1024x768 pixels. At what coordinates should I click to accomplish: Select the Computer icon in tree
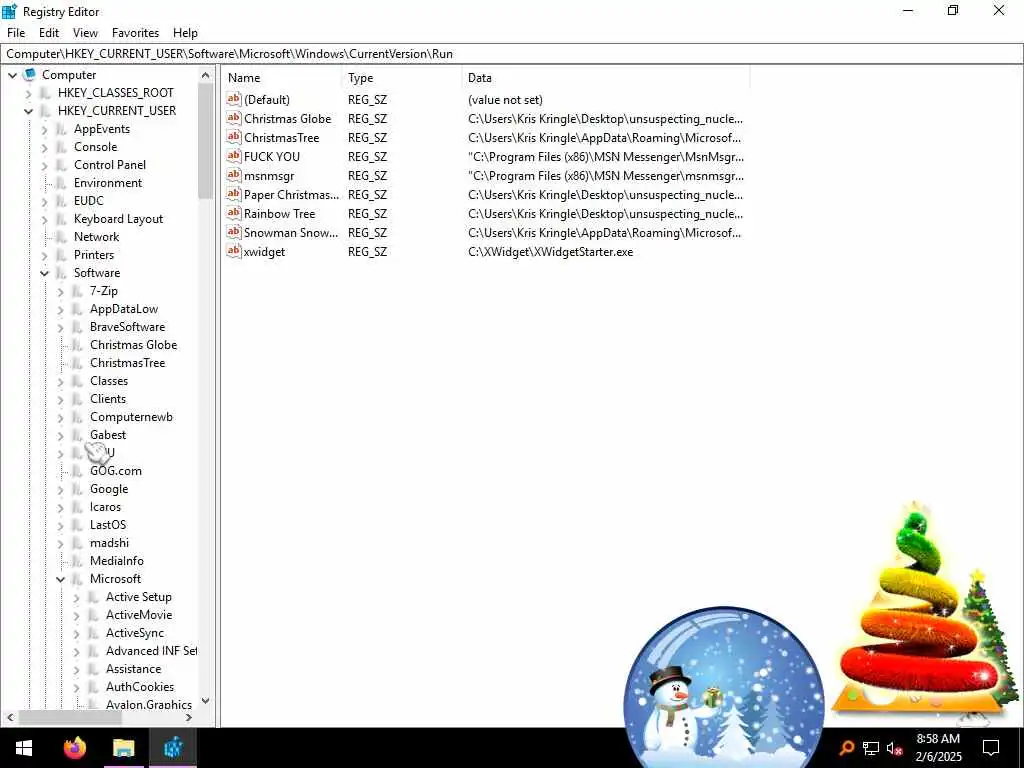[x=29, y=74]
